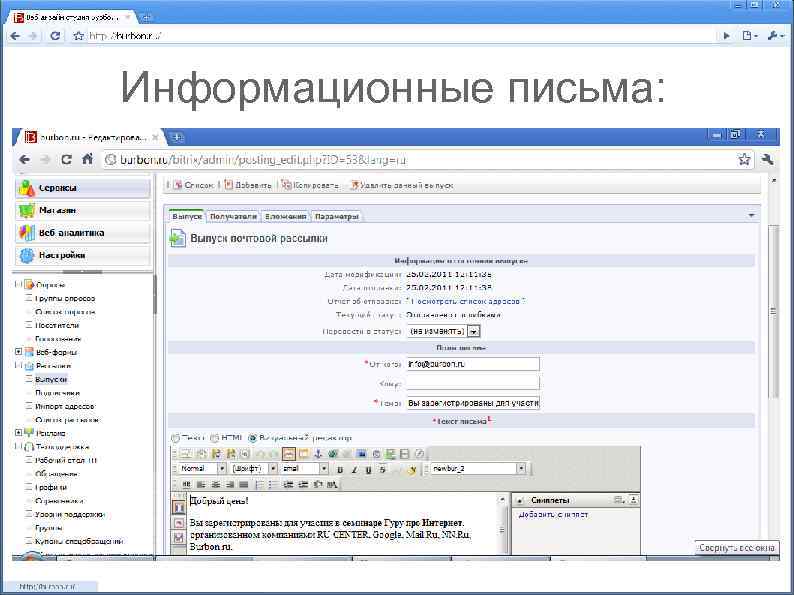Open the tab panel options arrow

(x=751, y=216)
